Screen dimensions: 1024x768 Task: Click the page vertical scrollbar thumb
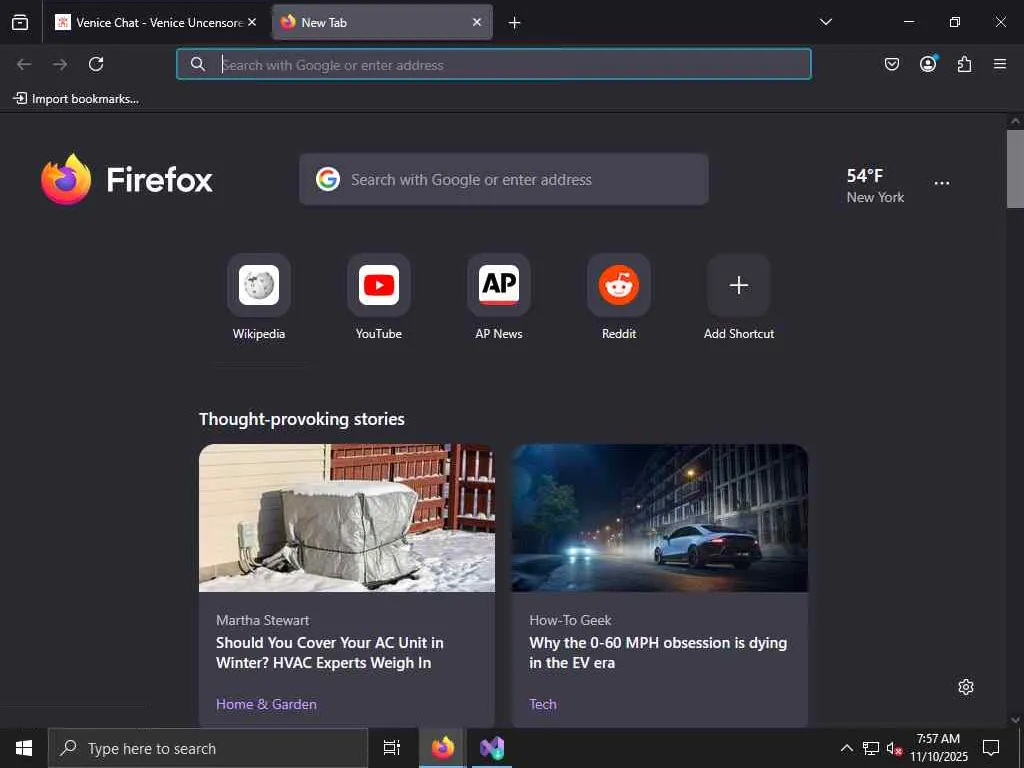click(1015, 168)
